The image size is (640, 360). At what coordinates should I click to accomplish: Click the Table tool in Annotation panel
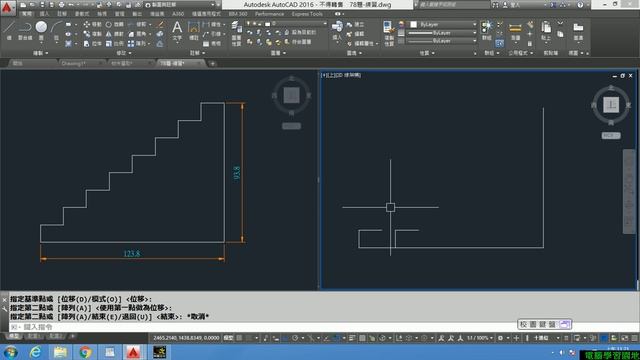click(x=212, y=44)
